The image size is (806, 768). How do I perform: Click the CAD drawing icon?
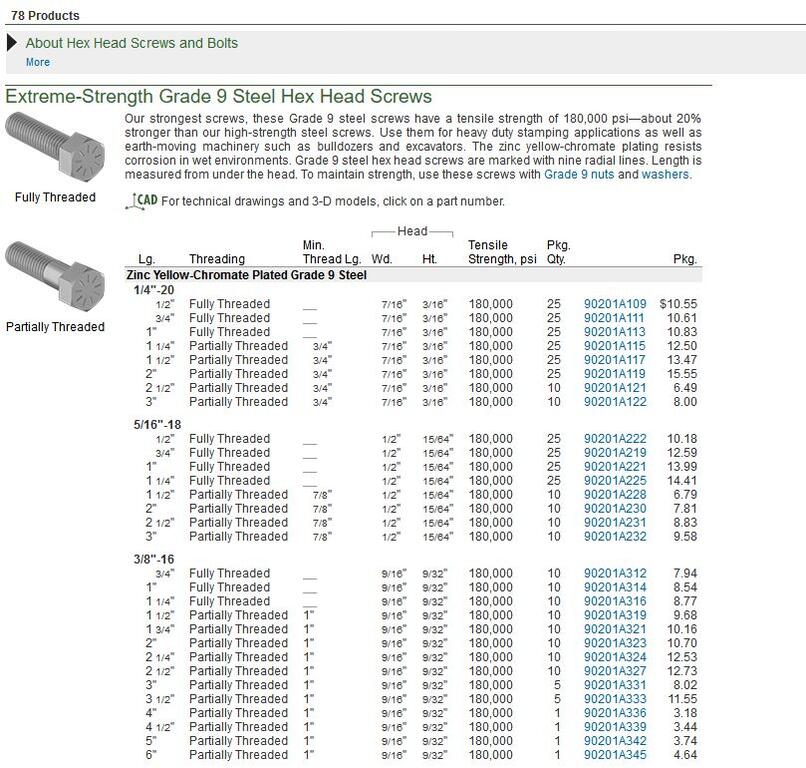pyautogui.click(x=141, y=201)
